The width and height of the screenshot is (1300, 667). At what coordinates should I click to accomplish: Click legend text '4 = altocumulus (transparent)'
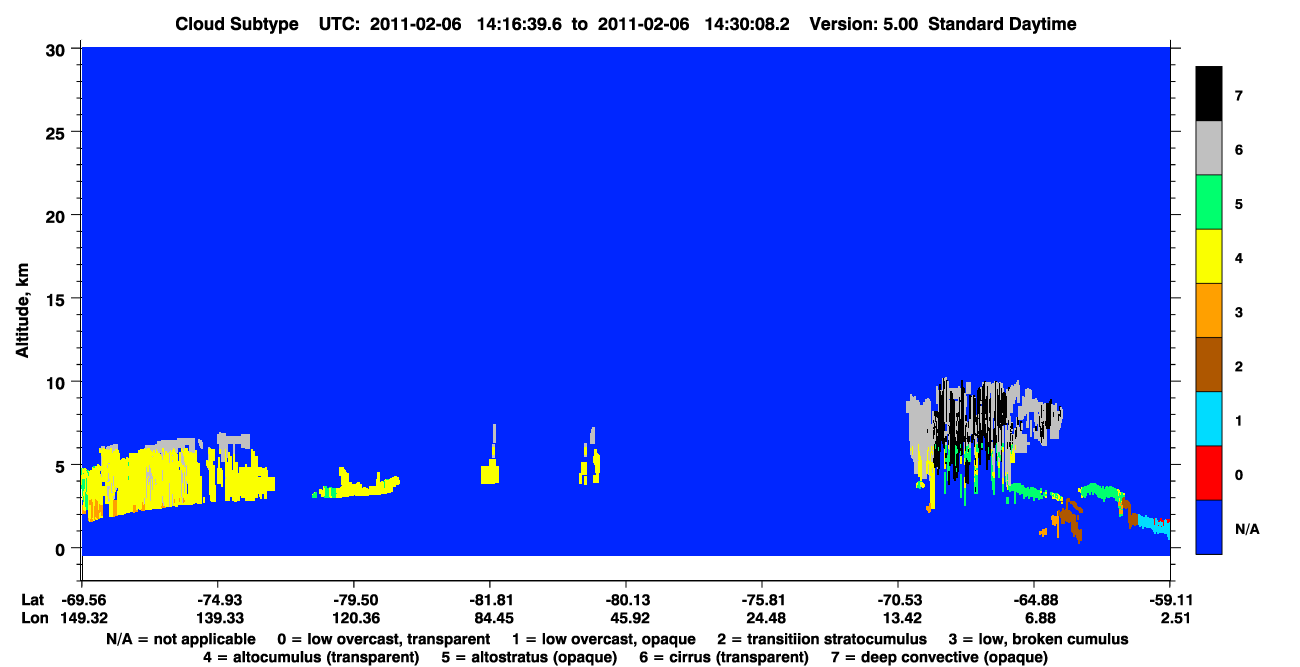[x=311, y=657]
